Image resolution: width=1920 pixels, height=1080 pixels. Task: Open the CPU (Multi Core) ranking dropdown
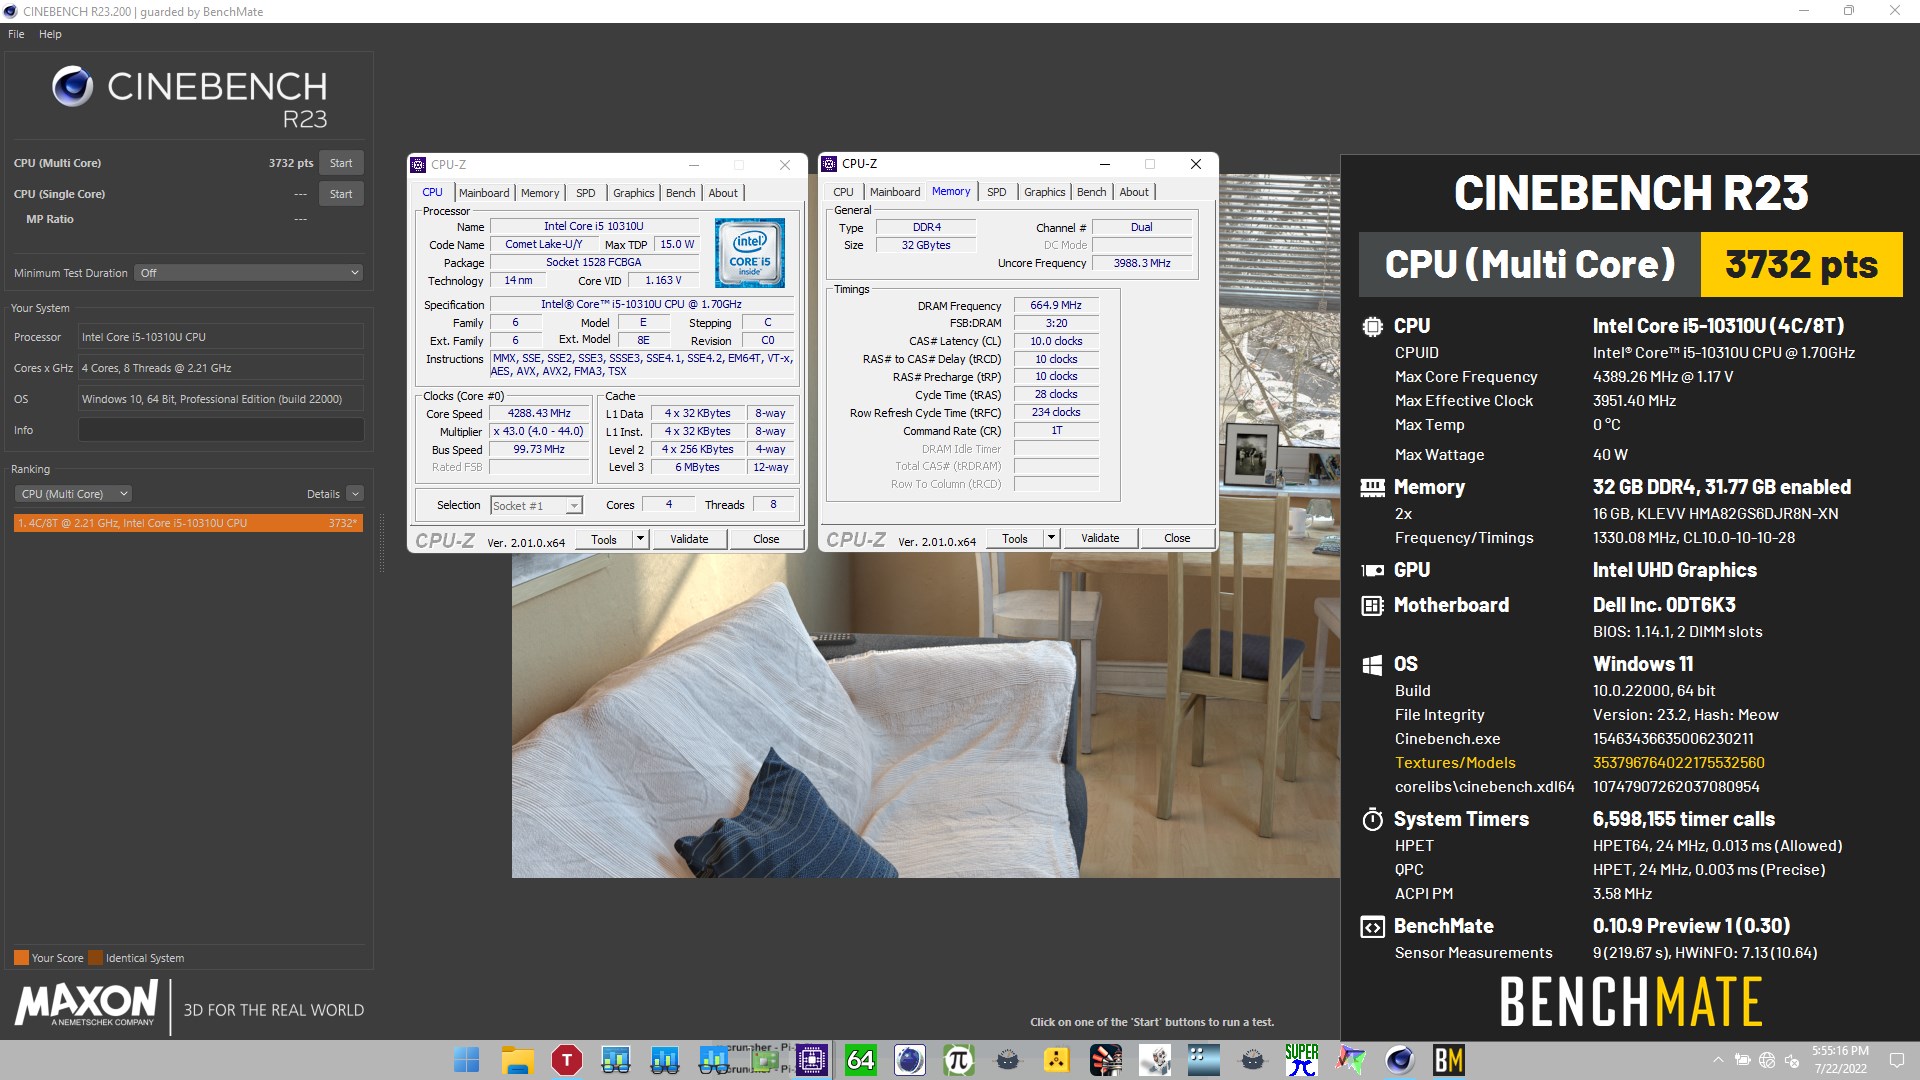73,494
